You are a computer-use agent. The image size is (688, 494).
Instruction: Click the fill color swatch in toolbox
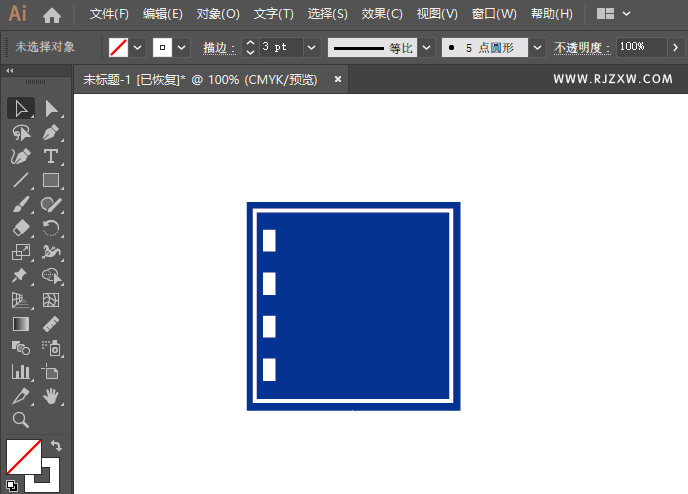pyautogui.click(x=23, y=456)
